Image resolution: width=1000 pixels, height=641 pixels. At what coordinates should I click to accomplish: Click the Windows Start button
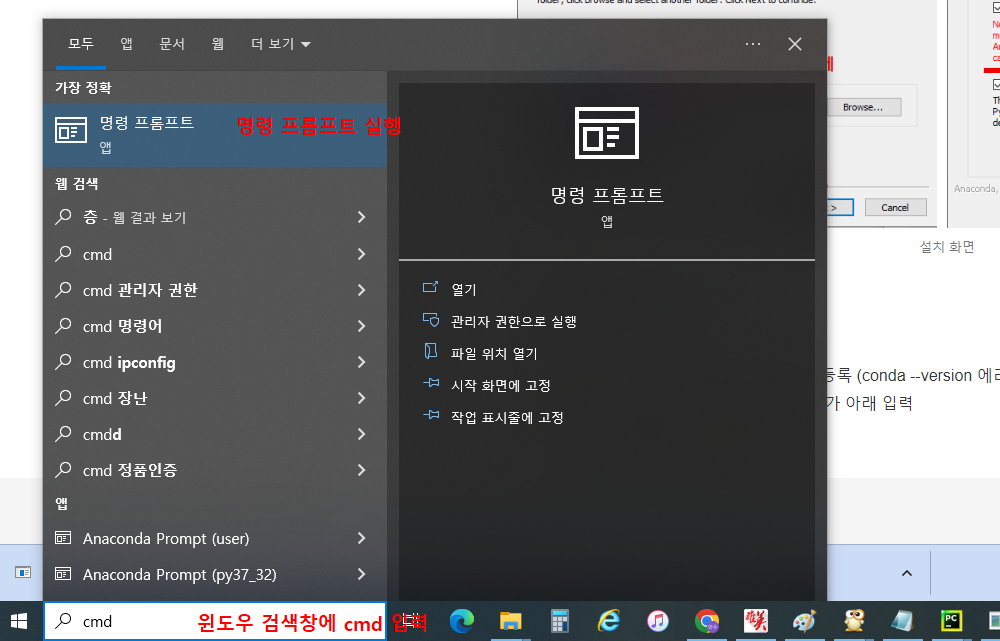[x=19, y=621]
